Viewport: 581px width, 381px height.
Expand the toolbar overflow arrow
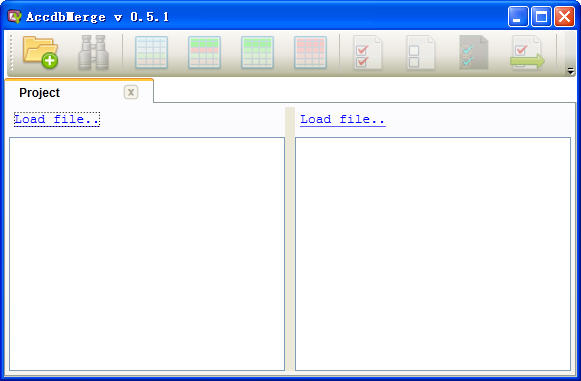click(x=571, y=71)
